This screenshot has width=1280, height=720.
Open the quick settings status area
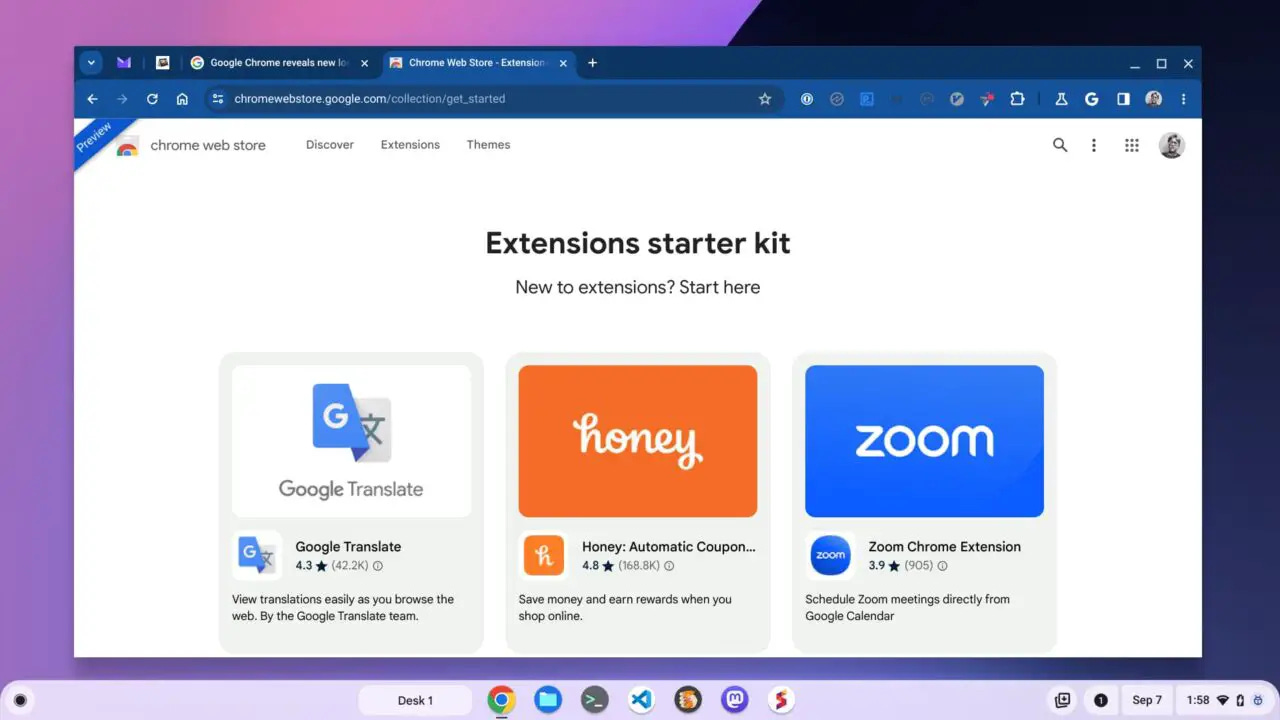[x=1226, y=700]
